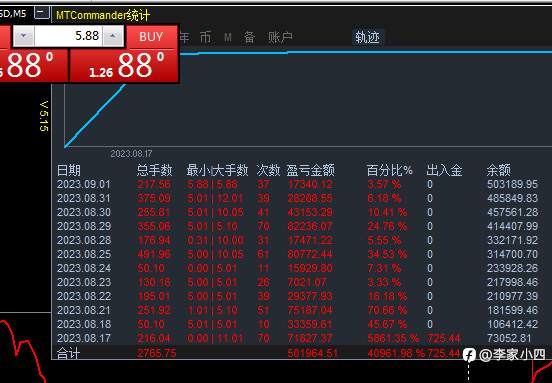Click the red BUY button

click(x=151, y=37)
